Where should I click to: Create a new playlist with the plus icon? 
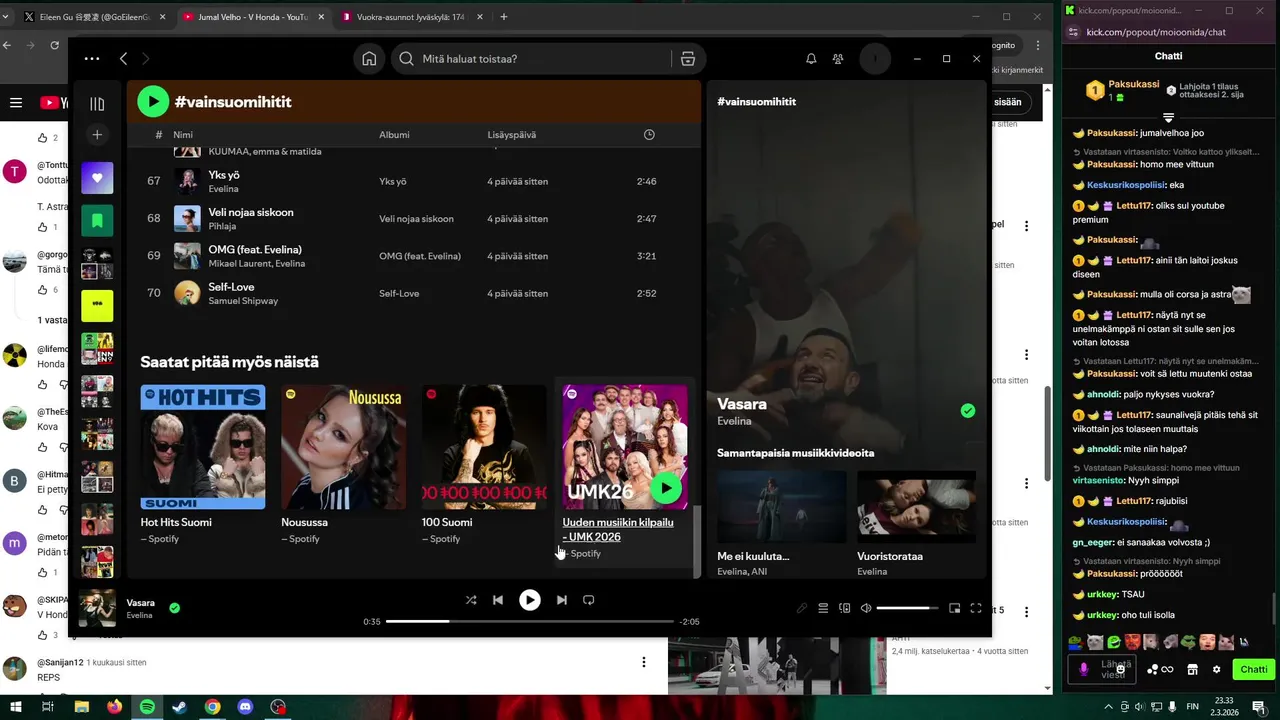click(x=97, y=134)
